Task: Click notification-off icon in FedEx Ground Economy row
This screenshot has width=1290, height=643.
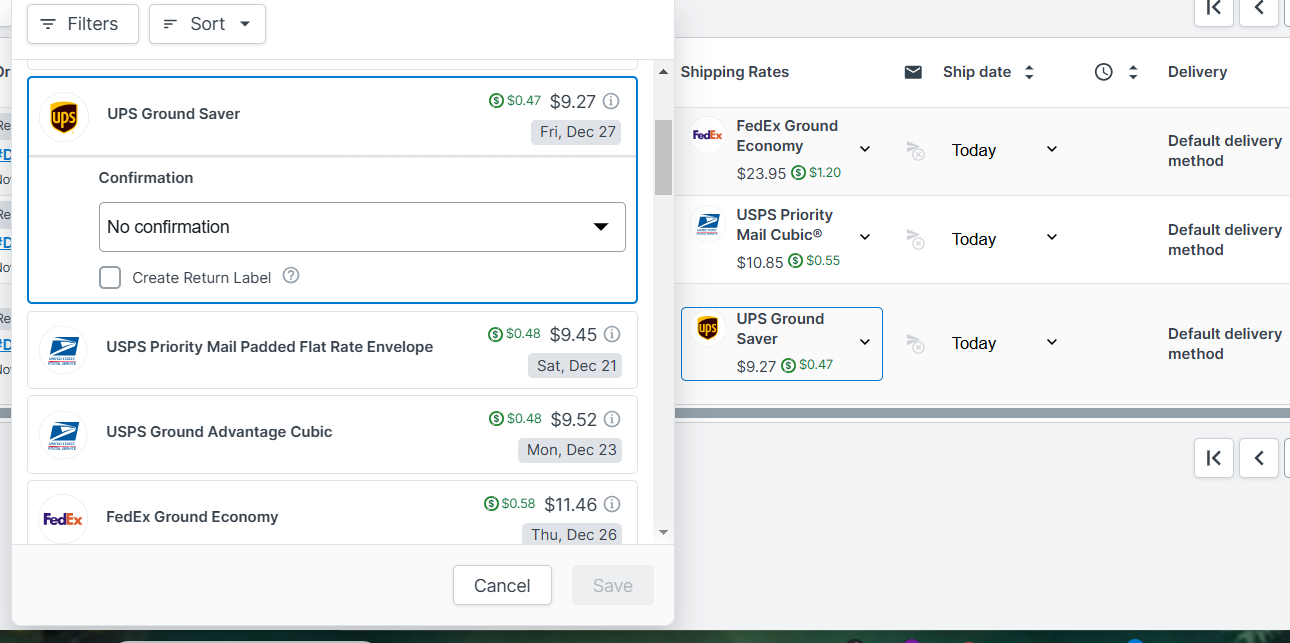Action: 915,150
